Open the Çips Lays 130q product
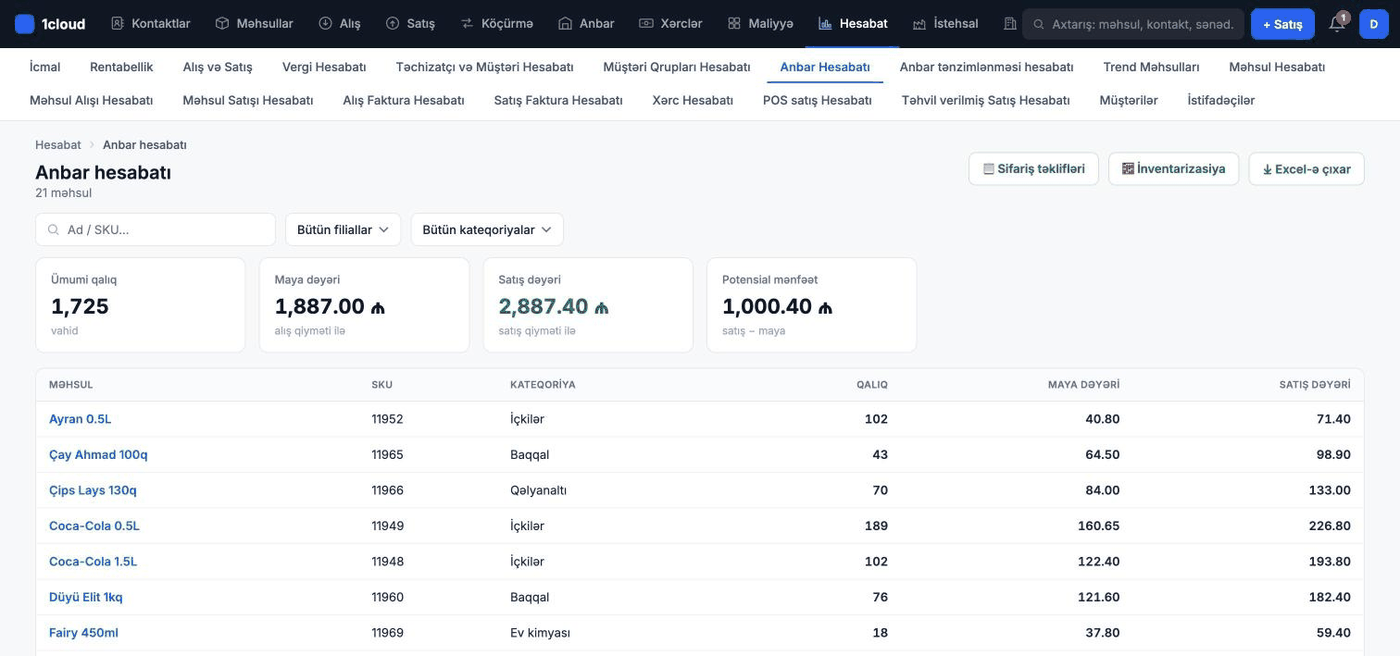The height and width of the screenshot is (656, 1400). click(93, 490)
